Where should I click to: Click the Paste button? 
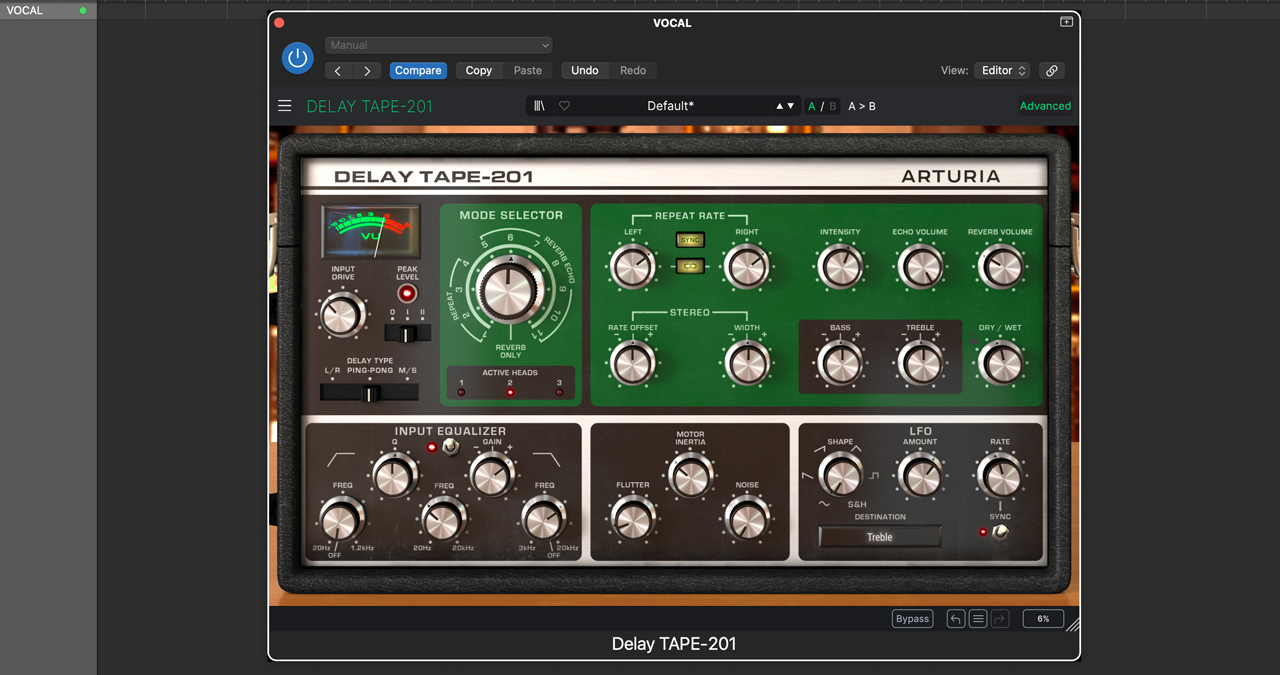click(528, 71)
